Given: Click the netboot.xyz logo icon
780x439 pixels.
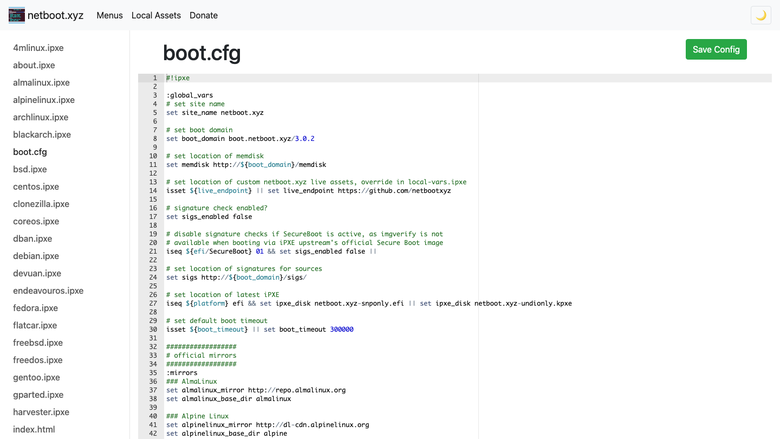Looking at the screenshot, I should [x=16, y=15].
